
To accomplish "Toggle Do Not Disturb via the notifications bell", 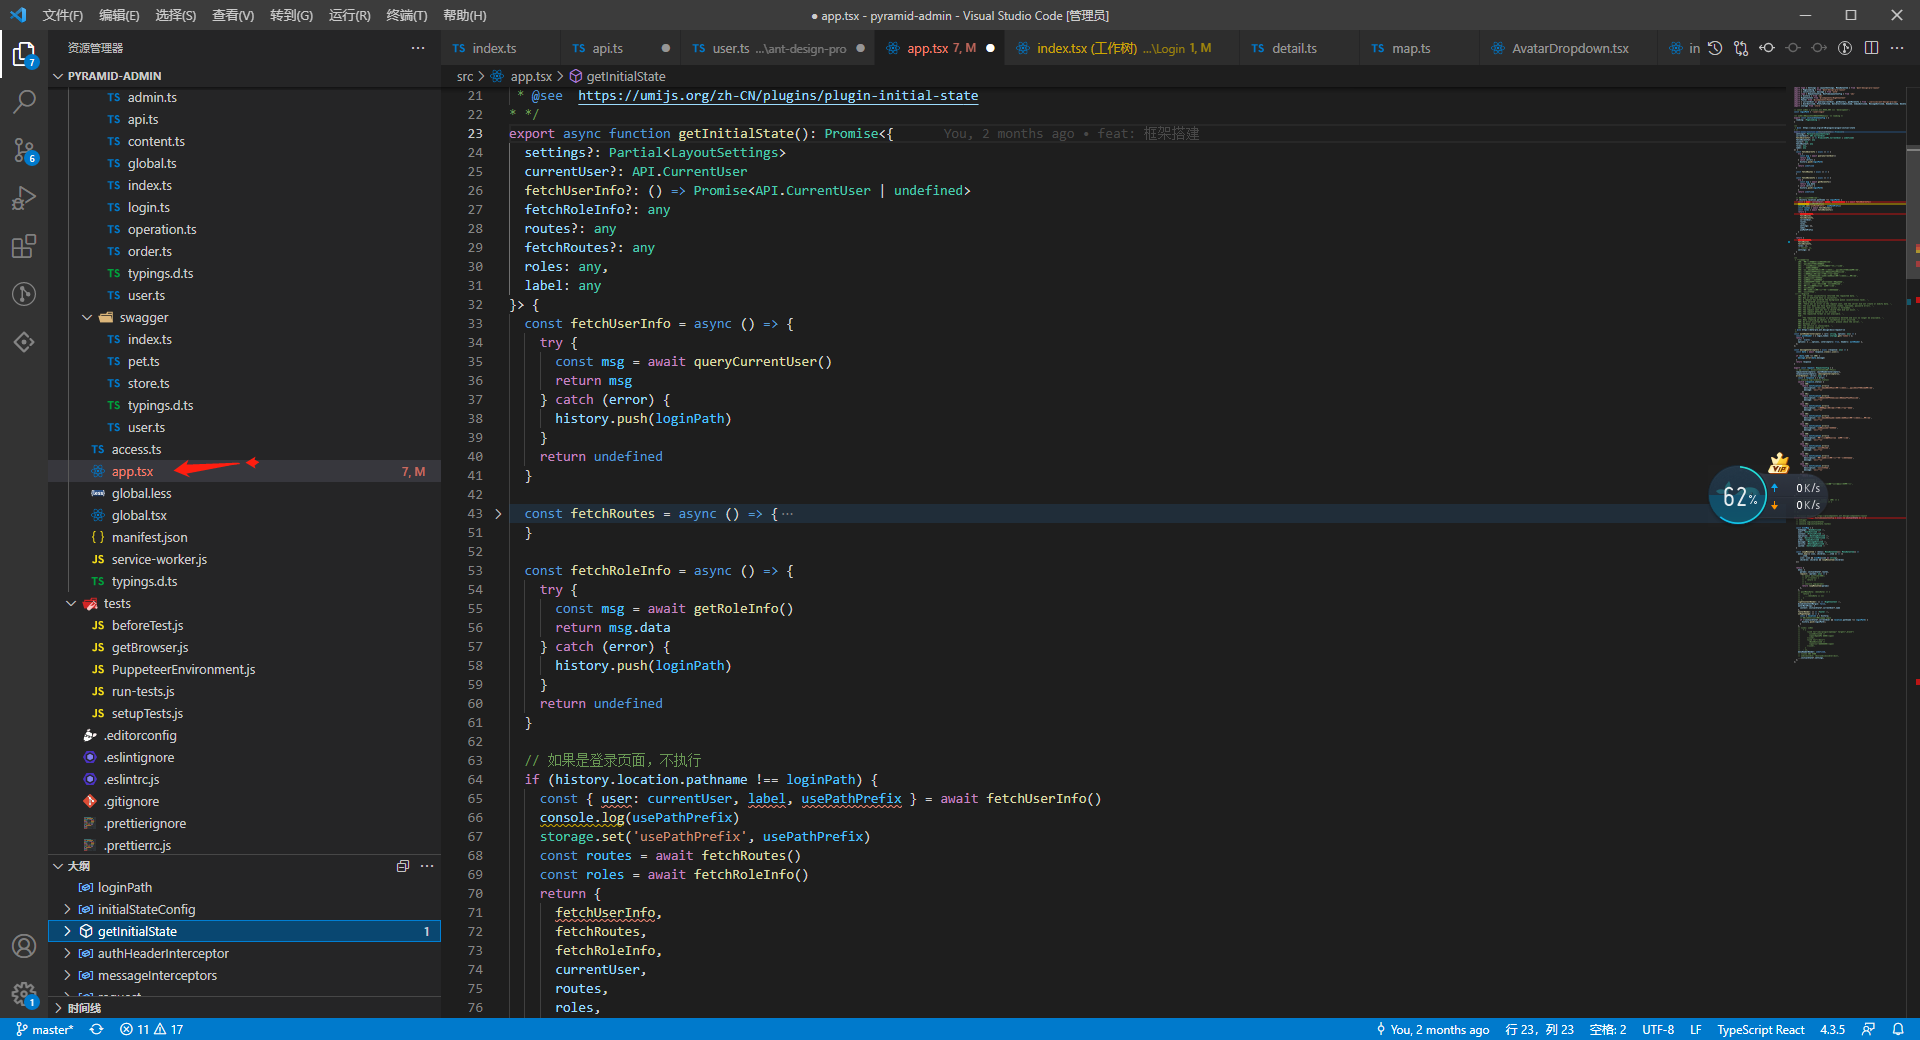I will [1900, 1029].
